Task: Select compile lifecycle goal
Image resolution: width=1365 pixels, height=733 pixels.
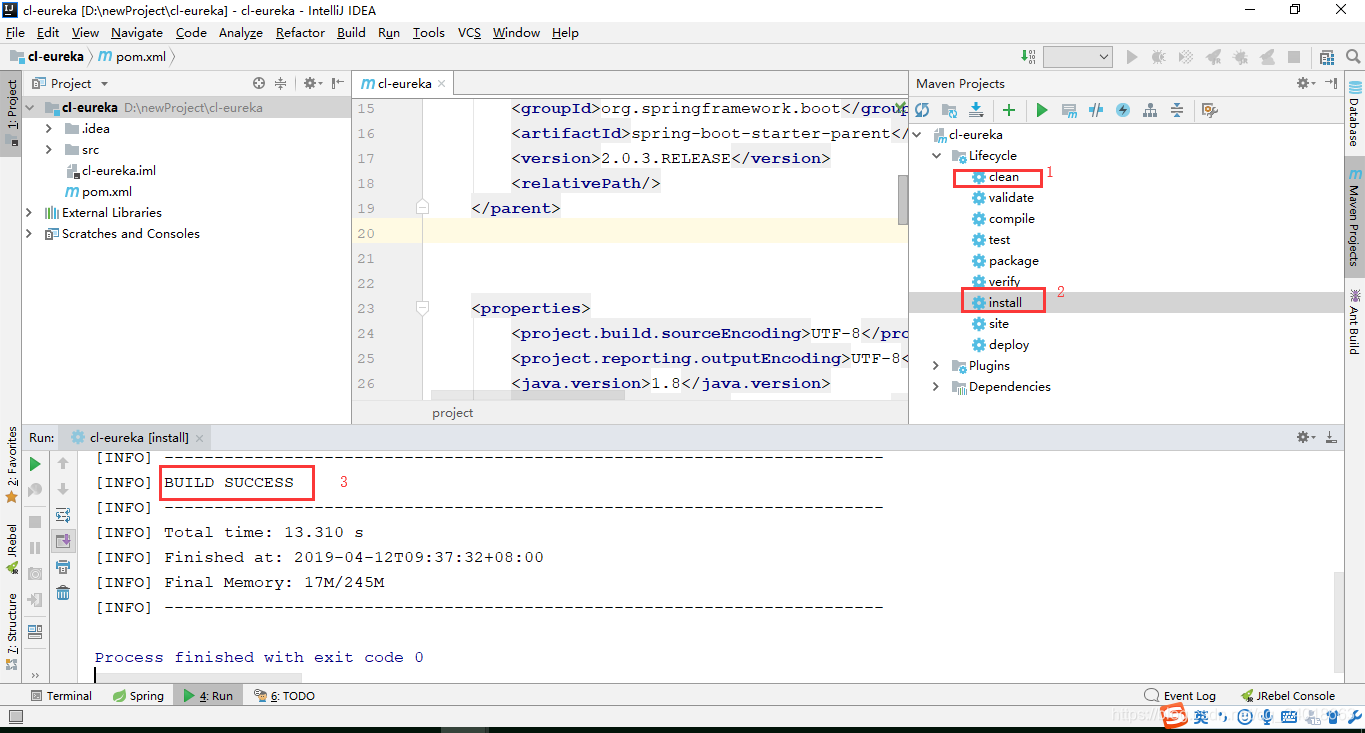Action: [x=1012, y=218]
